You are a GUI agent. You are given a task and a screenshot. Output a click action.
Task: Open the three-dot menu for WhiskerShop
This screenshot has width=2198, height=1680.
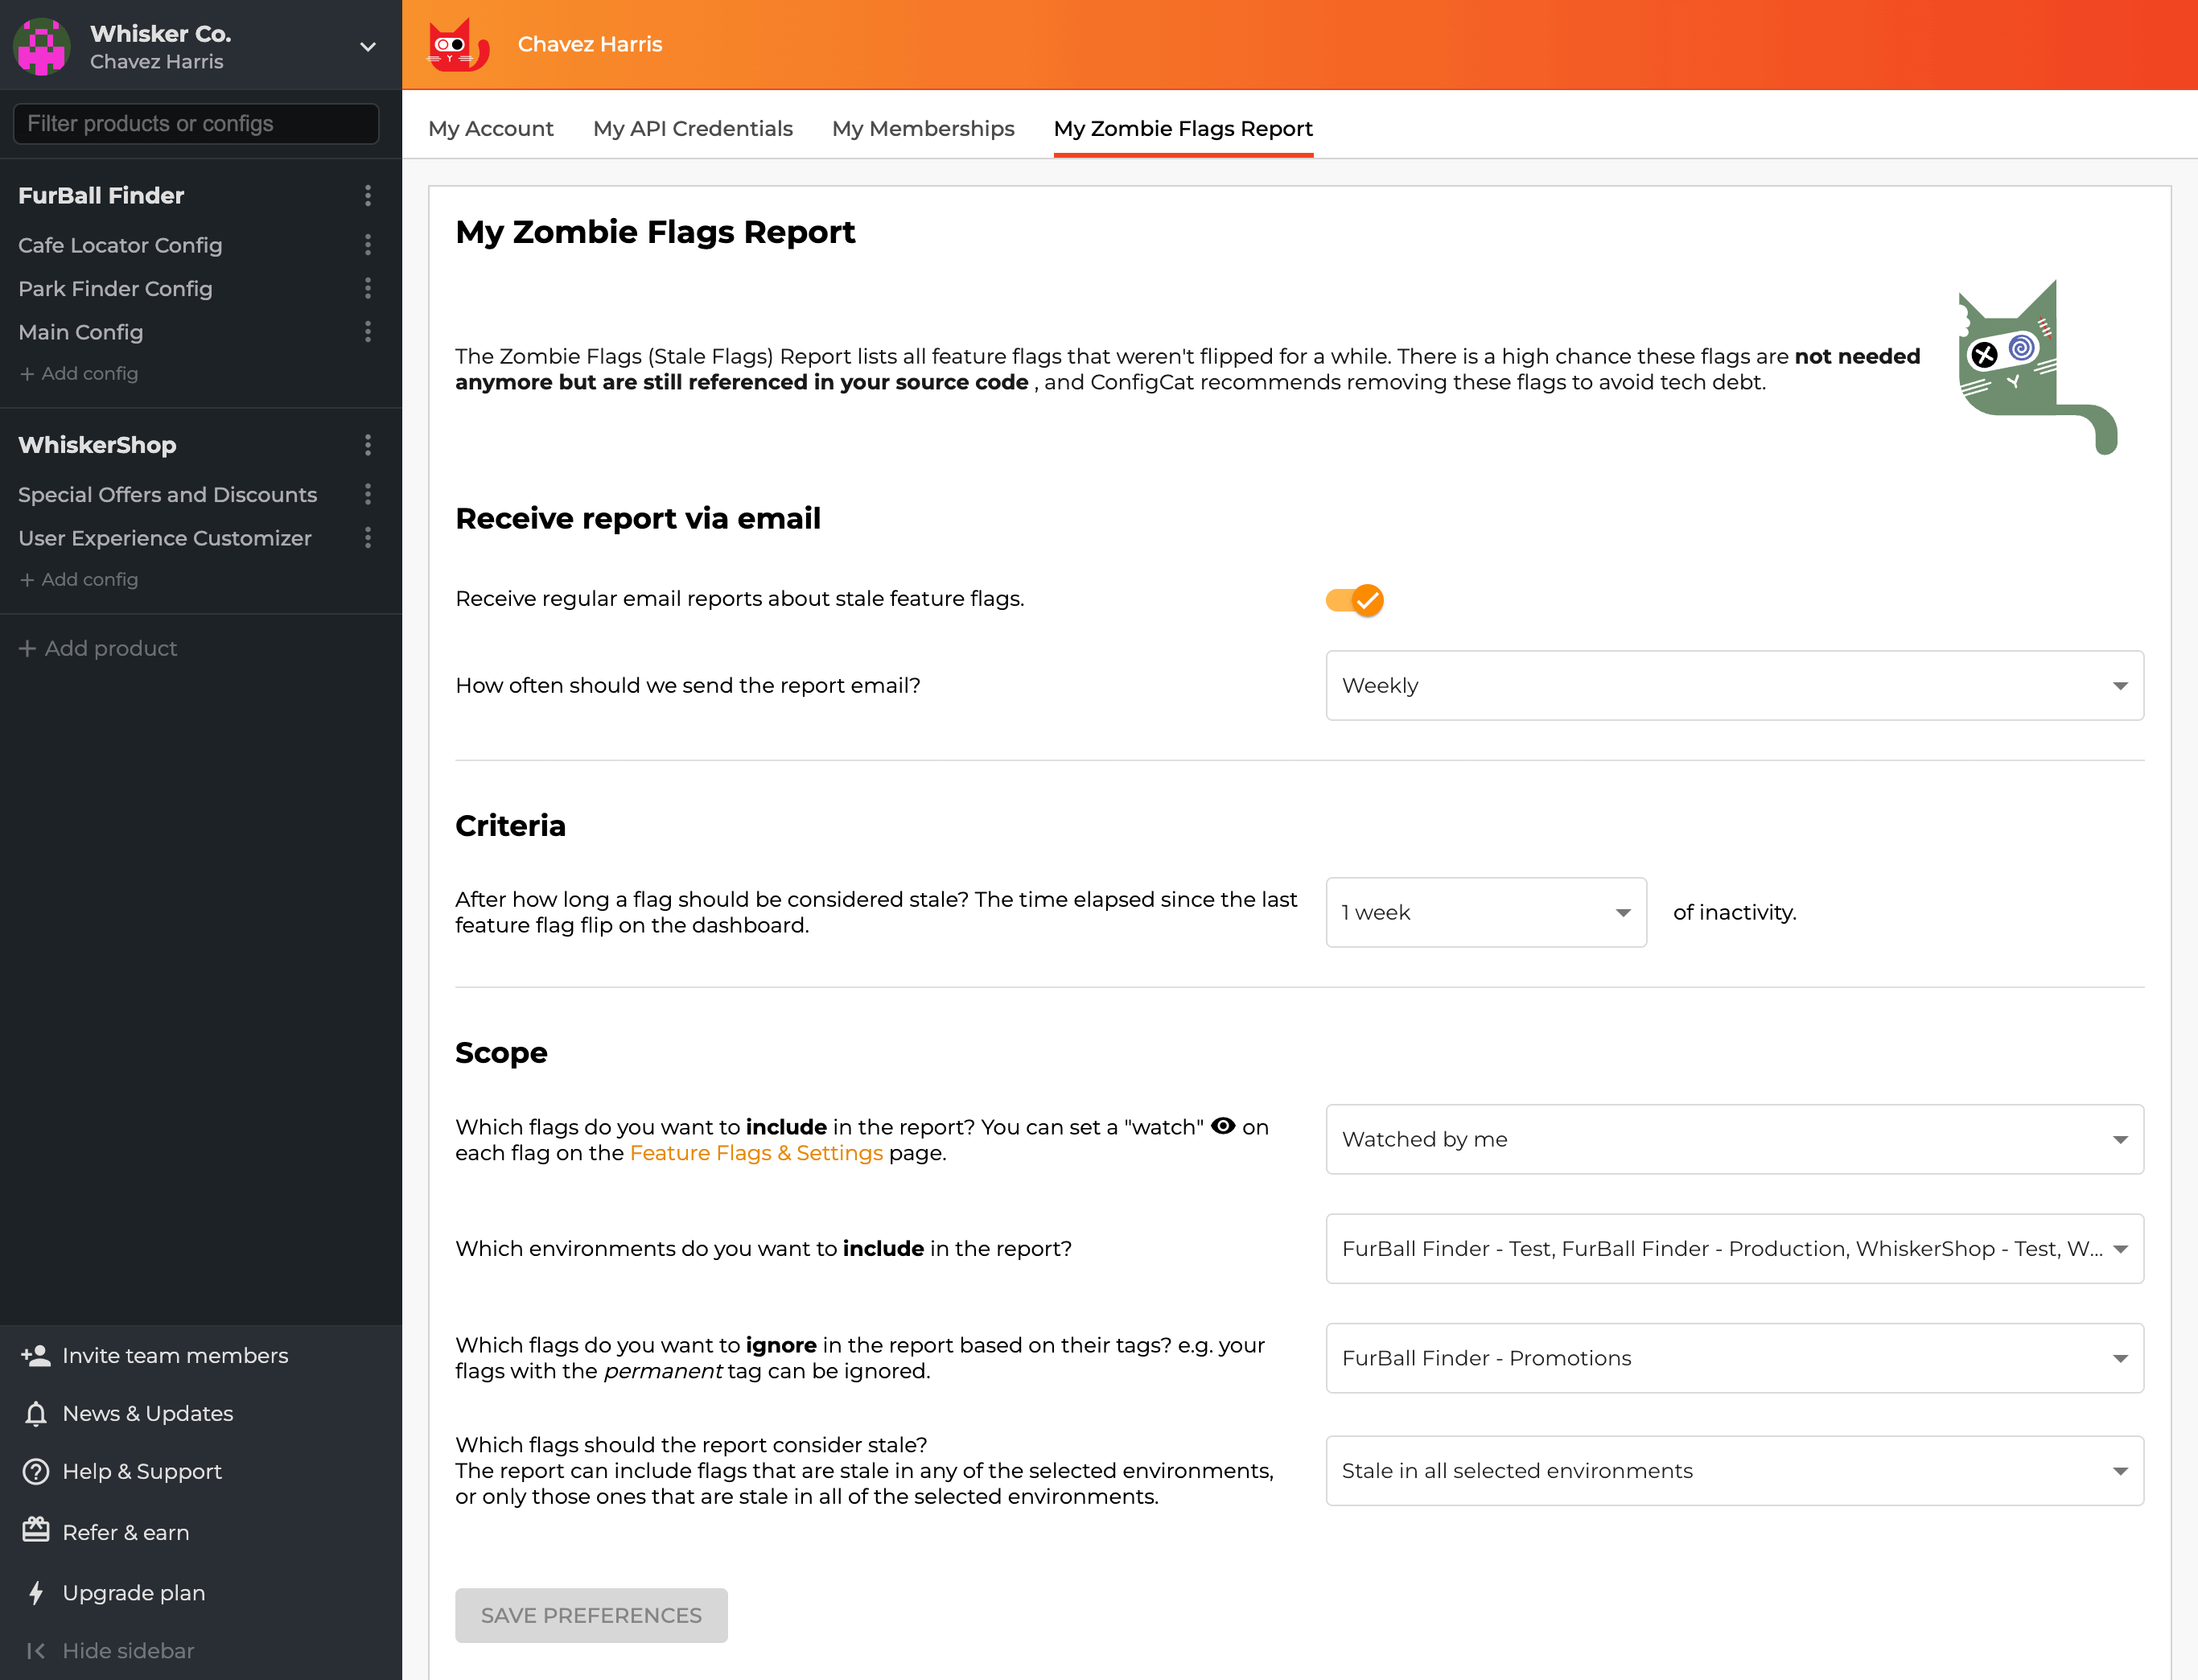[369, 445]
